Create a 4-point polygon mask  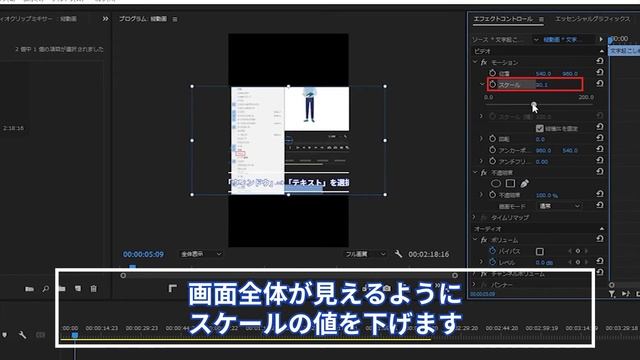point(510,184)
